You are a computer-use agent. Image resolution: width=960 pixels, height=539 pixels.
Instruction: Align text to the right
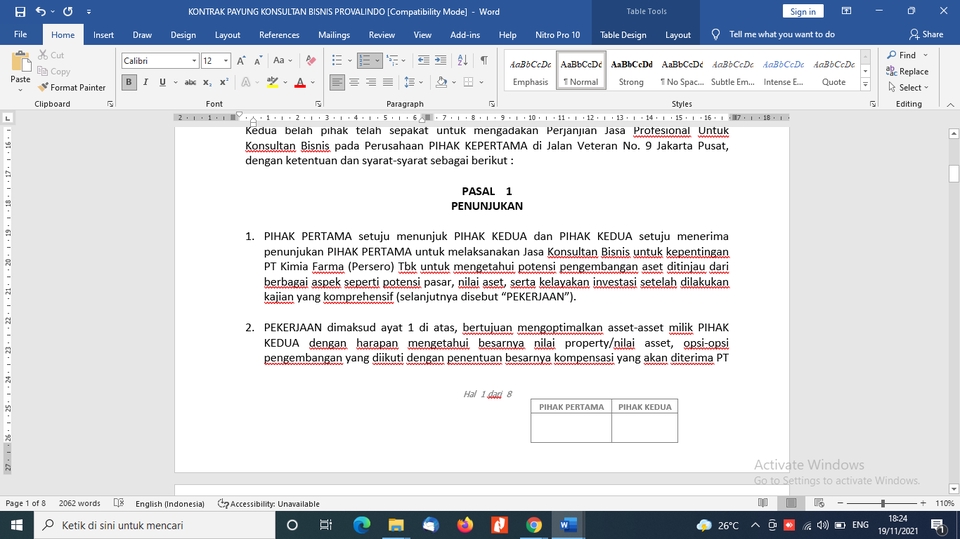(x=371, y=82)
